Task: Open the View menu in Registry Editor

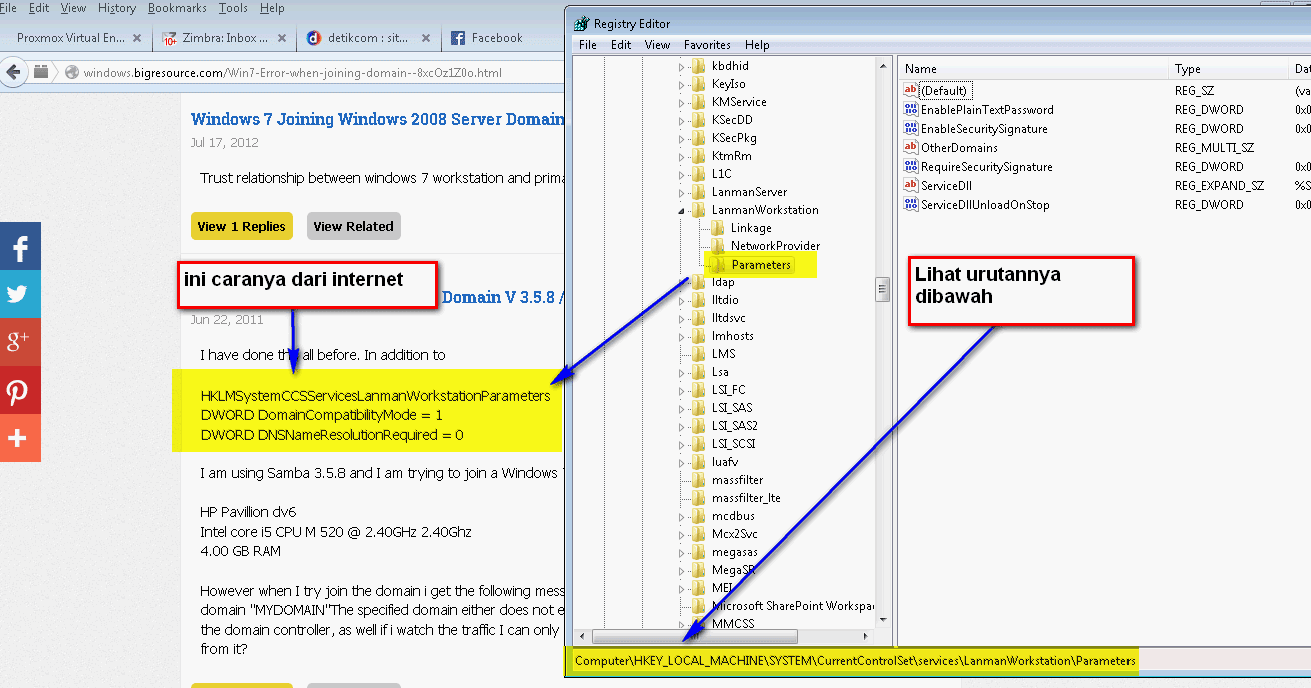Action: point(657,45)
